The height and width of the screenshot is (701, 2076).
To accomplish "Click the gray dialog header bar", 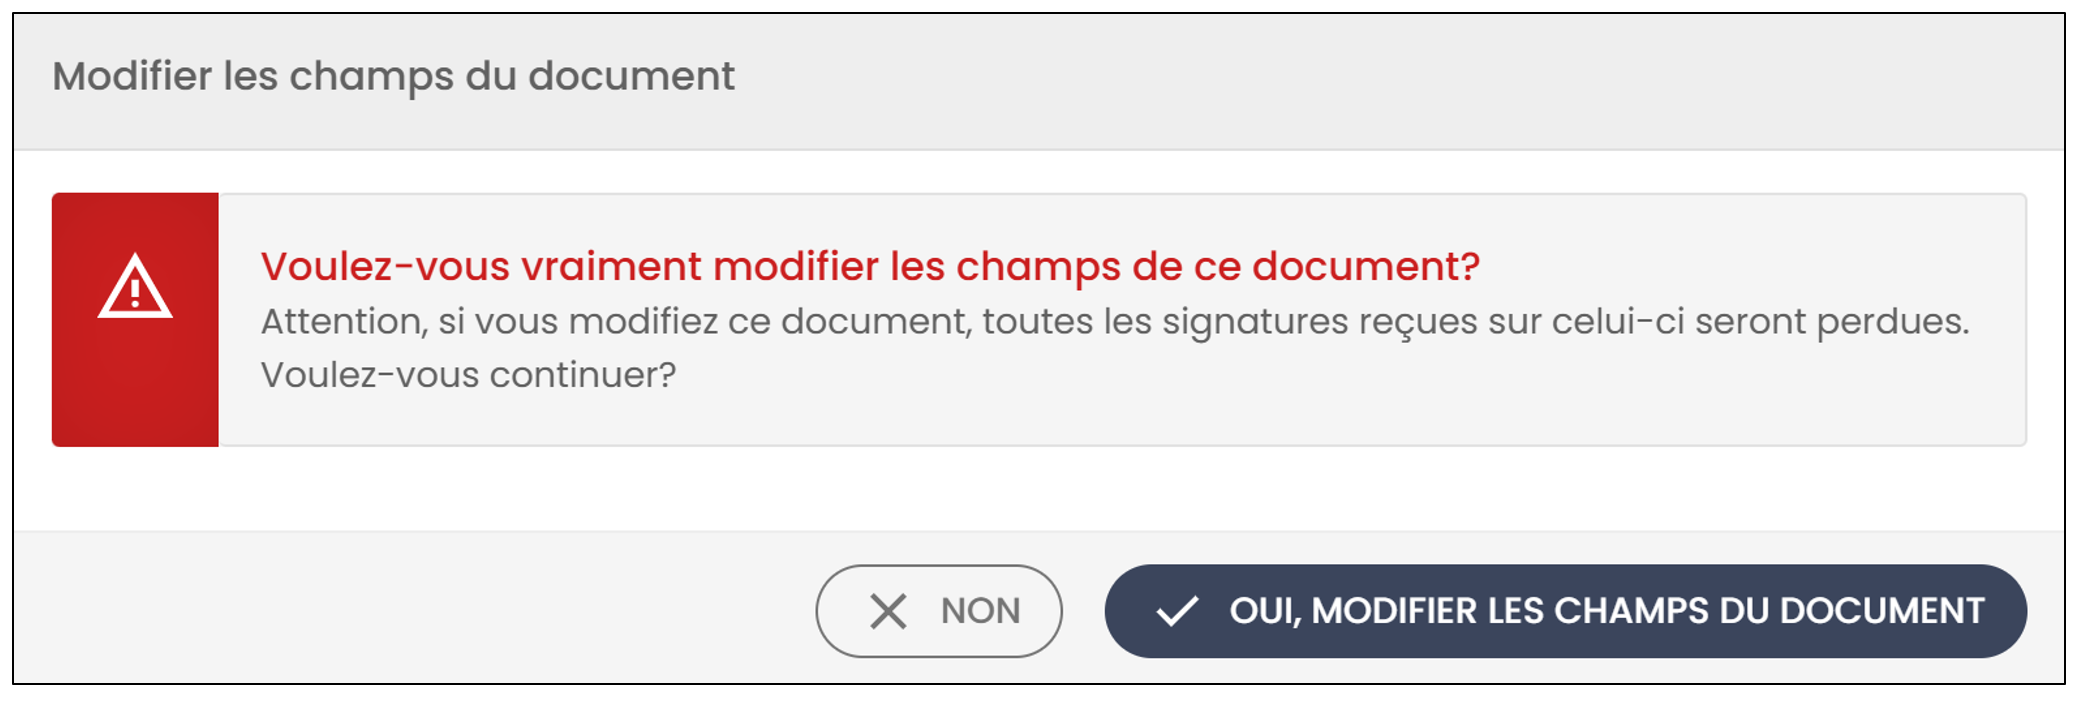I will coord(1400,80).
